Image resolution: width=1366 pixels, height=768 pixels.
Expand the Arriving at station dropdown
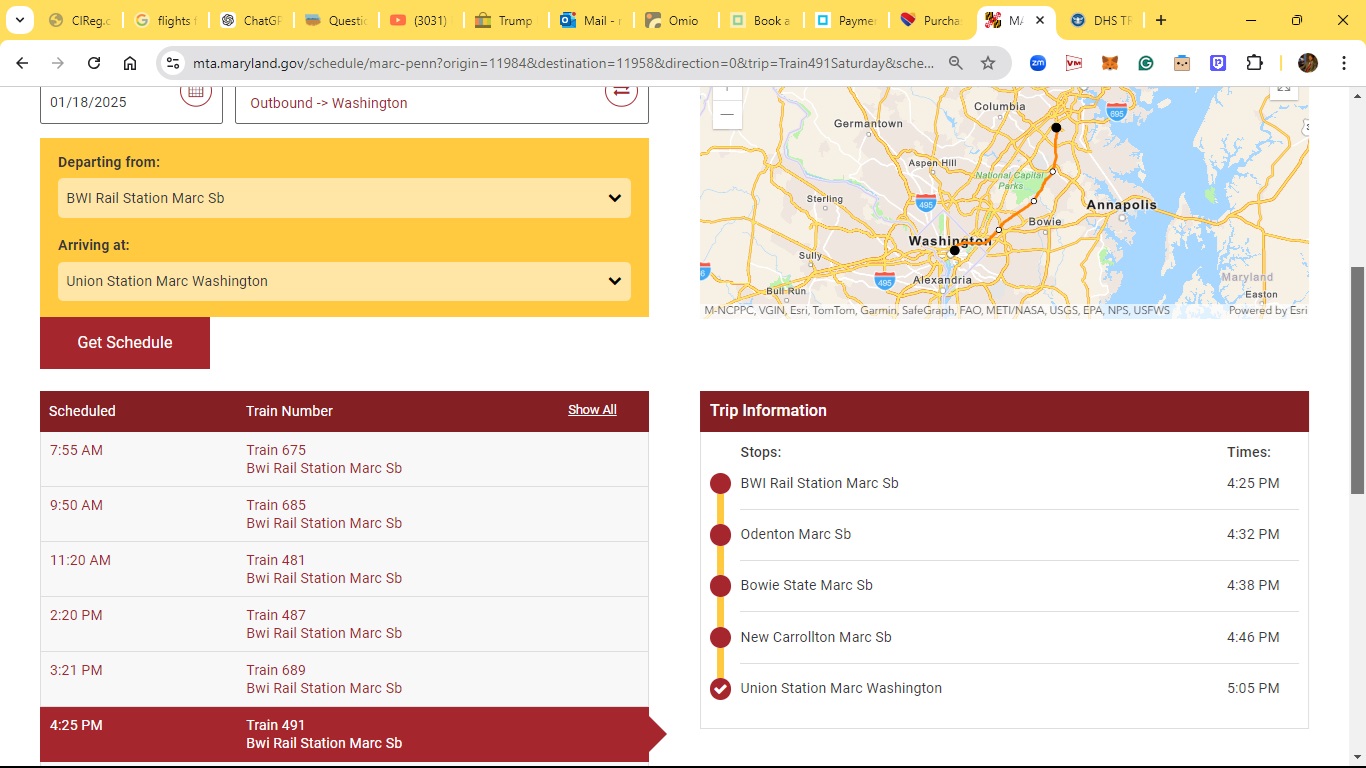[344, 281]
